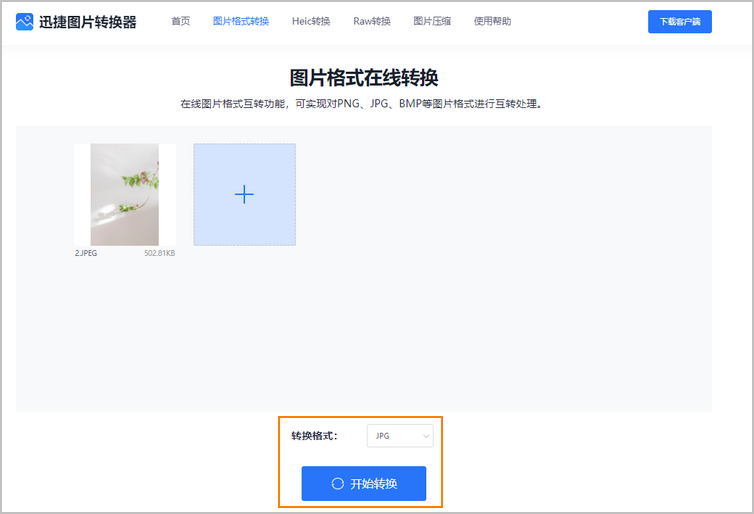Click the 2.JPEG file name

click(x=86, y=253)
